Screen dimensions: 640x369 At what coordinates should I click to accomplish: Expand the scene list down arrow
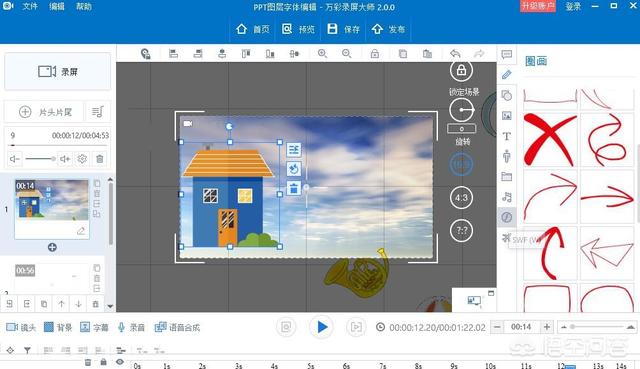click(x=110, y=306)
